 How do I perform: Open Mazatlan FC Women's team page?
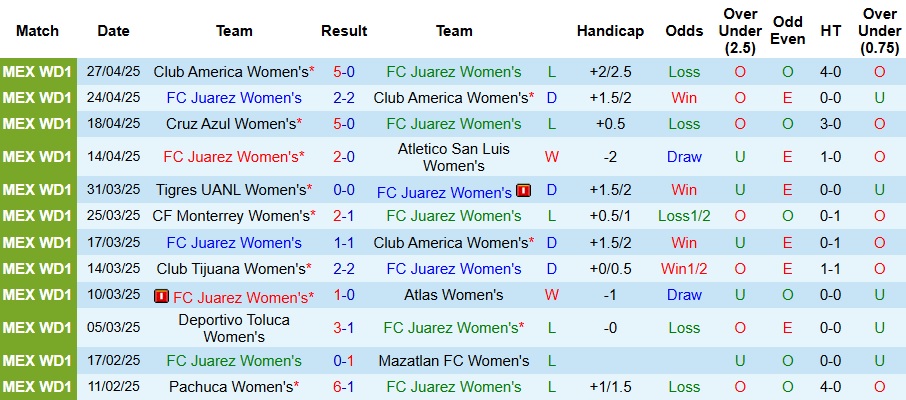click(454, 361)
